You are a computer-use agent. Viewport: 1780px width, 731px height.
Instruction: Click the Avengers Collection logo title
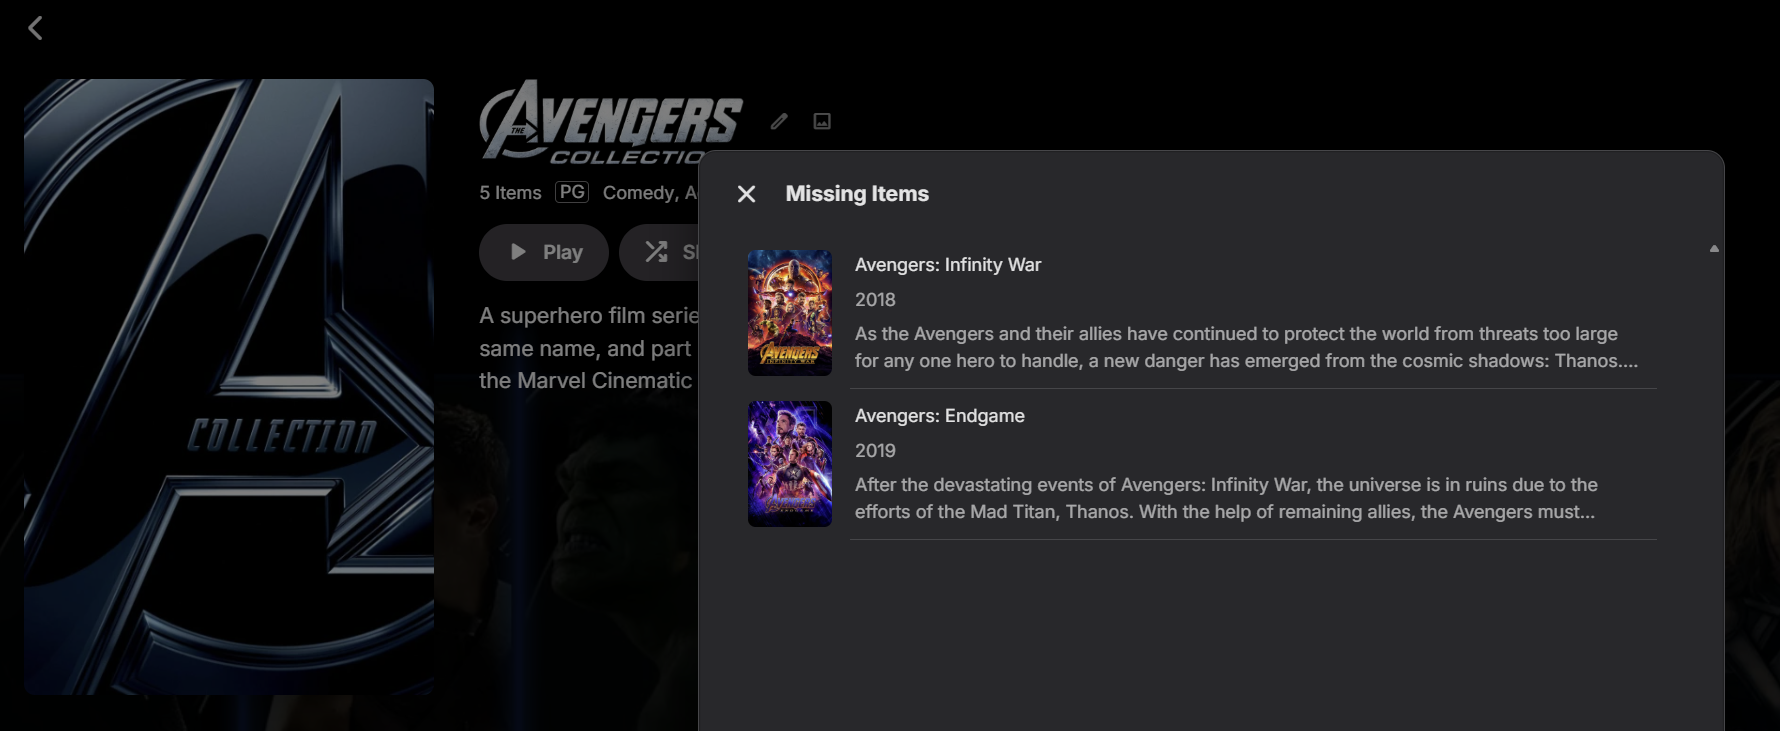click(611, 122)
